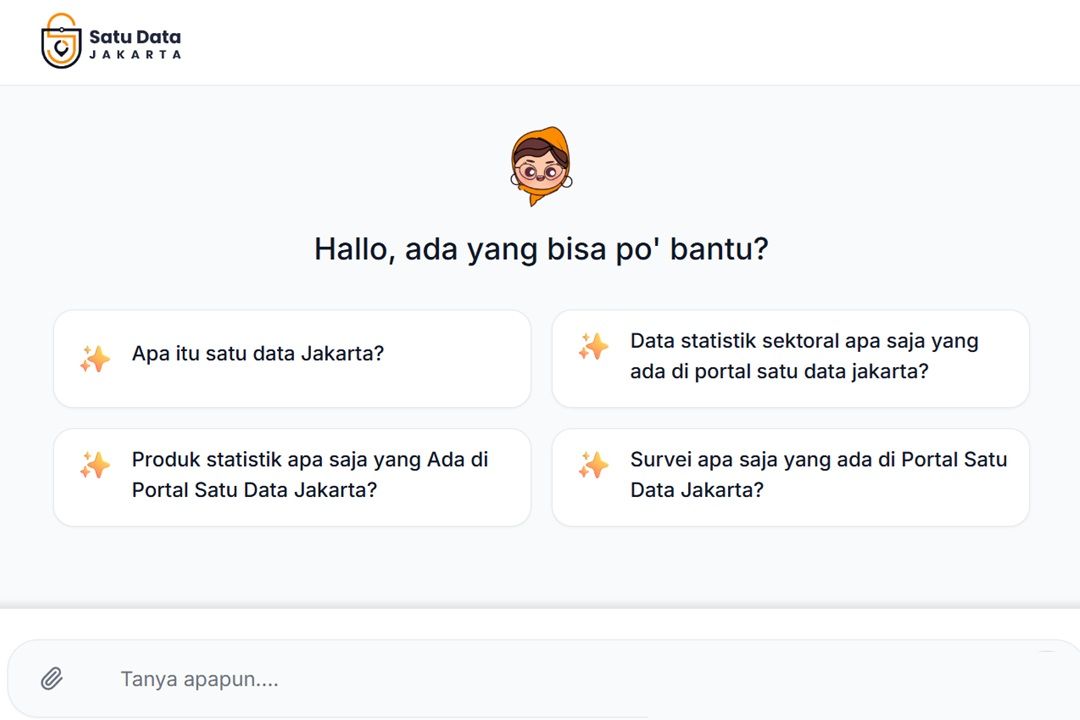Click the 'JAKARTA' wordmark under Satu Data

pos(135,54)
